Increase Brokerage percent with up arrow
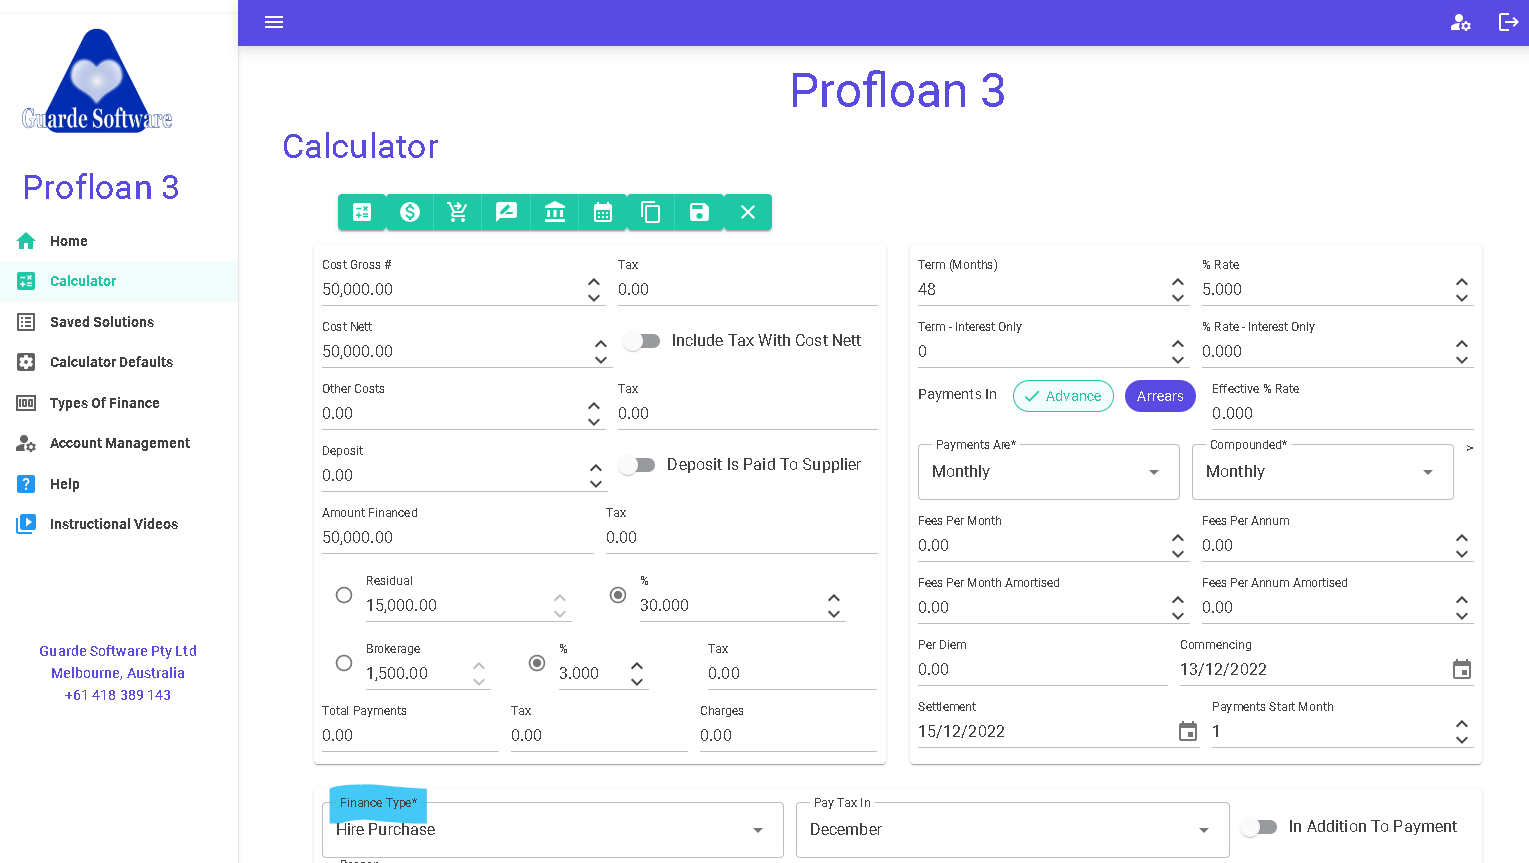The width and height of the screenshot is (1529, 863). coord(637,666)
